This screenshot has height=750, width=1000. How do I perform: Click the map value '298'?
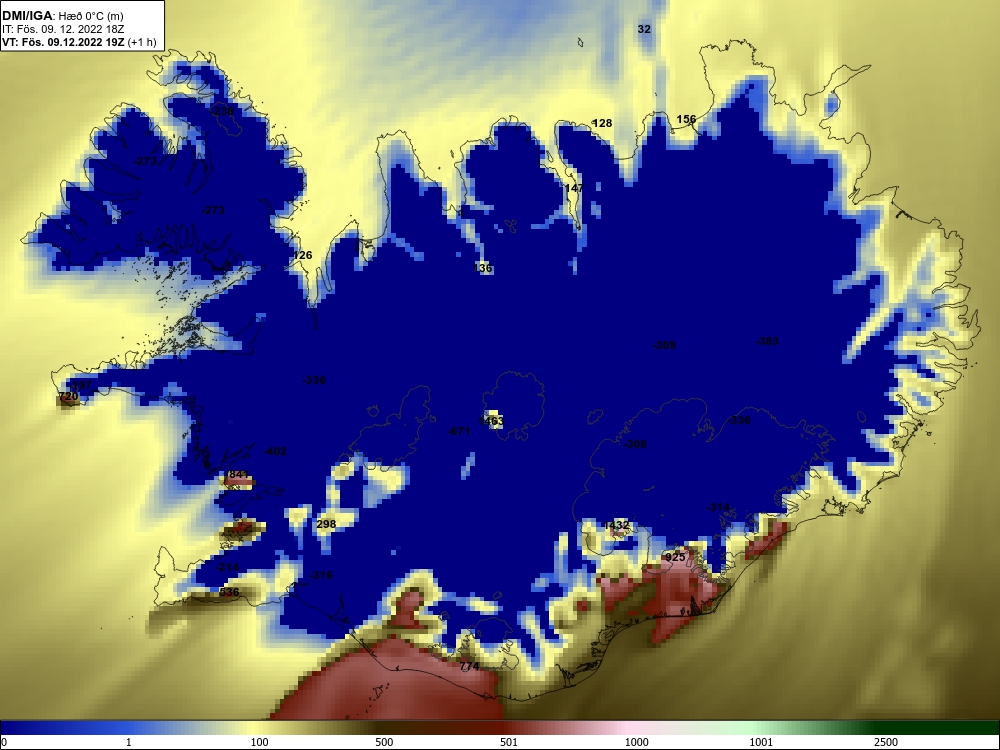click(326, 524)
